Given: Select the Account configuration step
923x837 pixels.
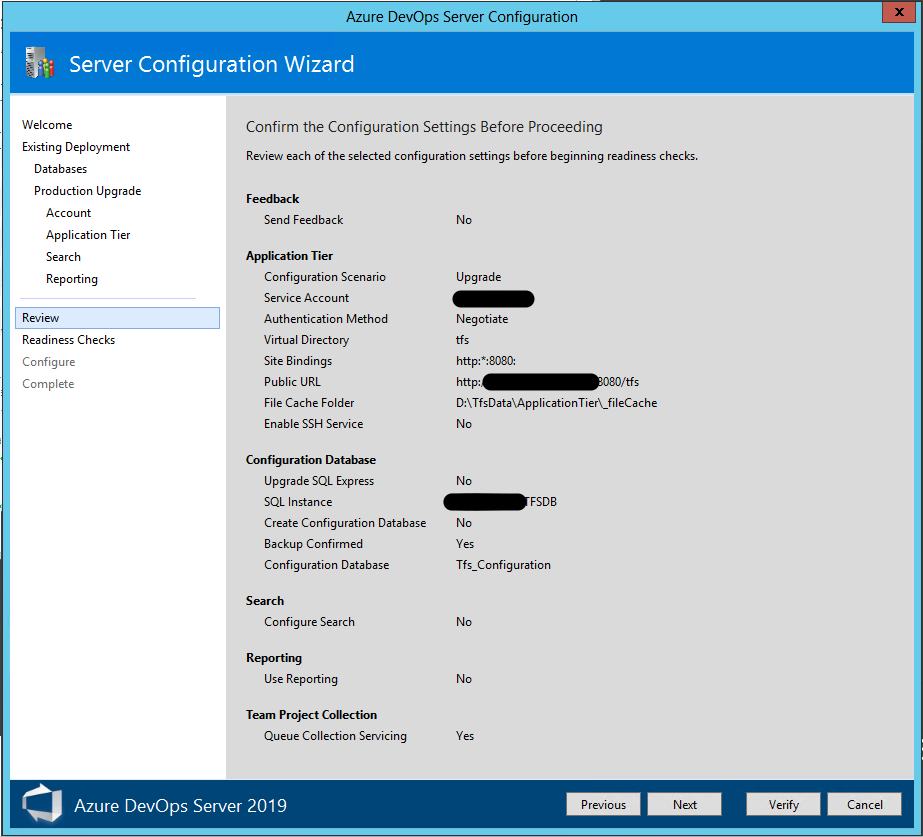Looking at the screenshot, I should [x=68, y=212].
